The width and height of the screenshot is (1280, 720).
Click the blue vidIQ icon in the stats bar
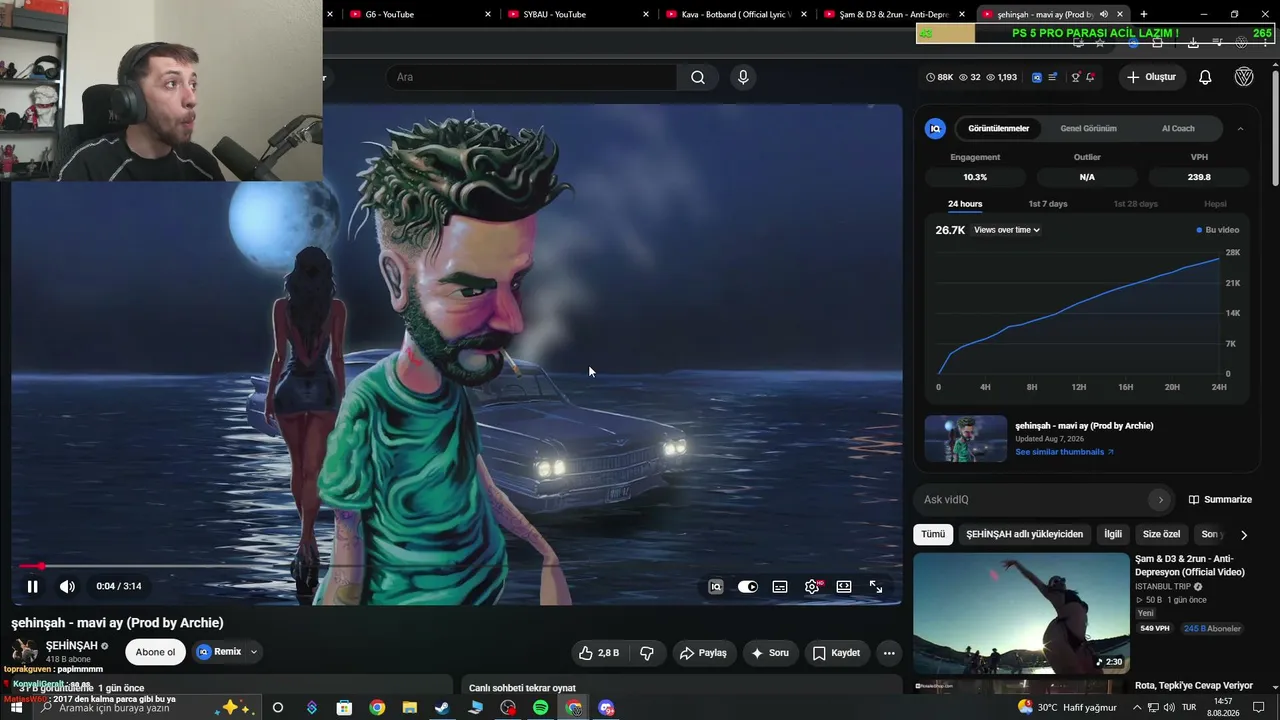pos(1037,77)
